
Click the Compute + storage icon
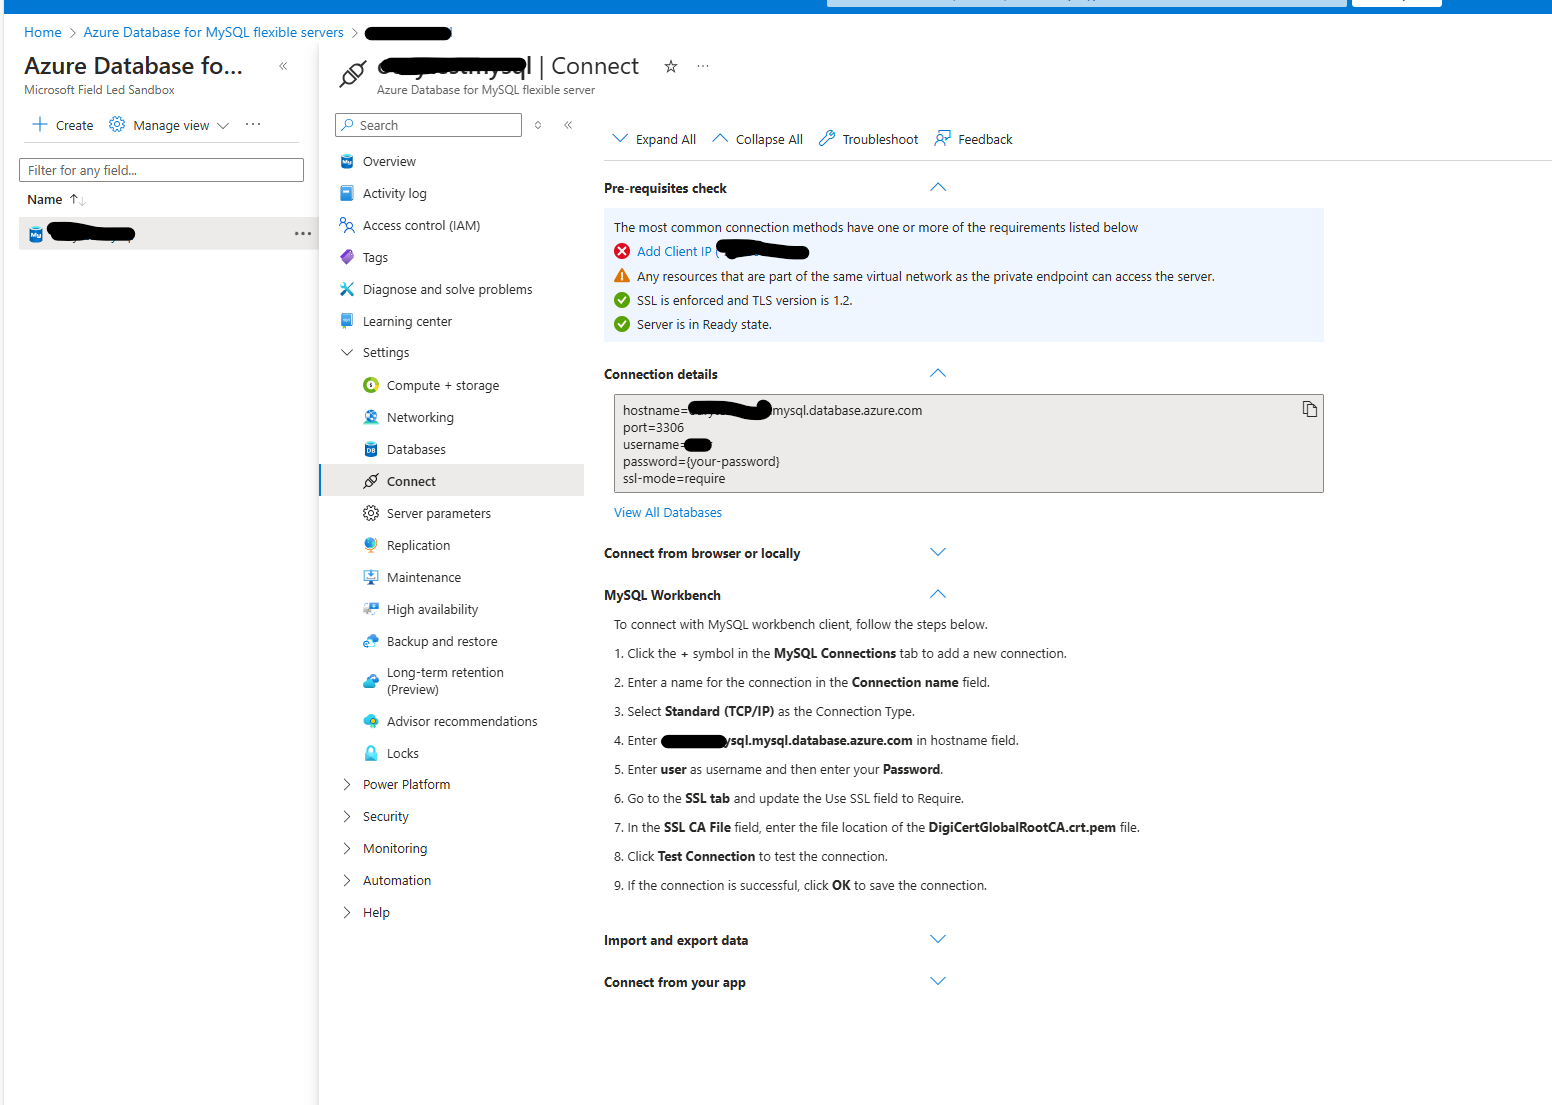pyautogui.click(x=371, y=386)
